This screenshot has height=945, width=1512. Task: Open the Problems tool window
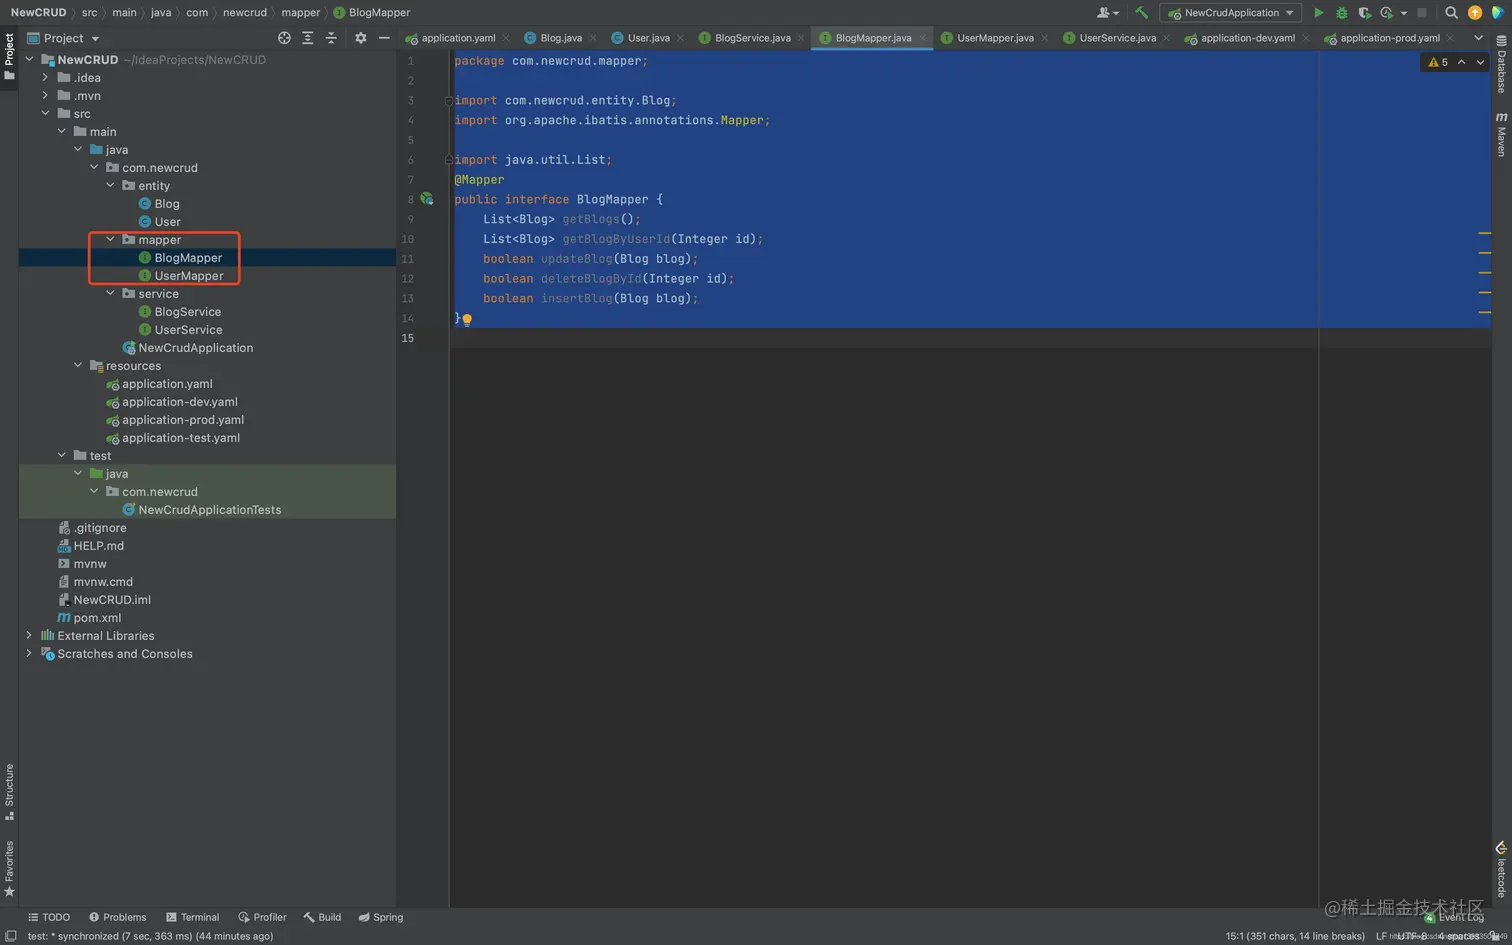[x=117, y=917]
